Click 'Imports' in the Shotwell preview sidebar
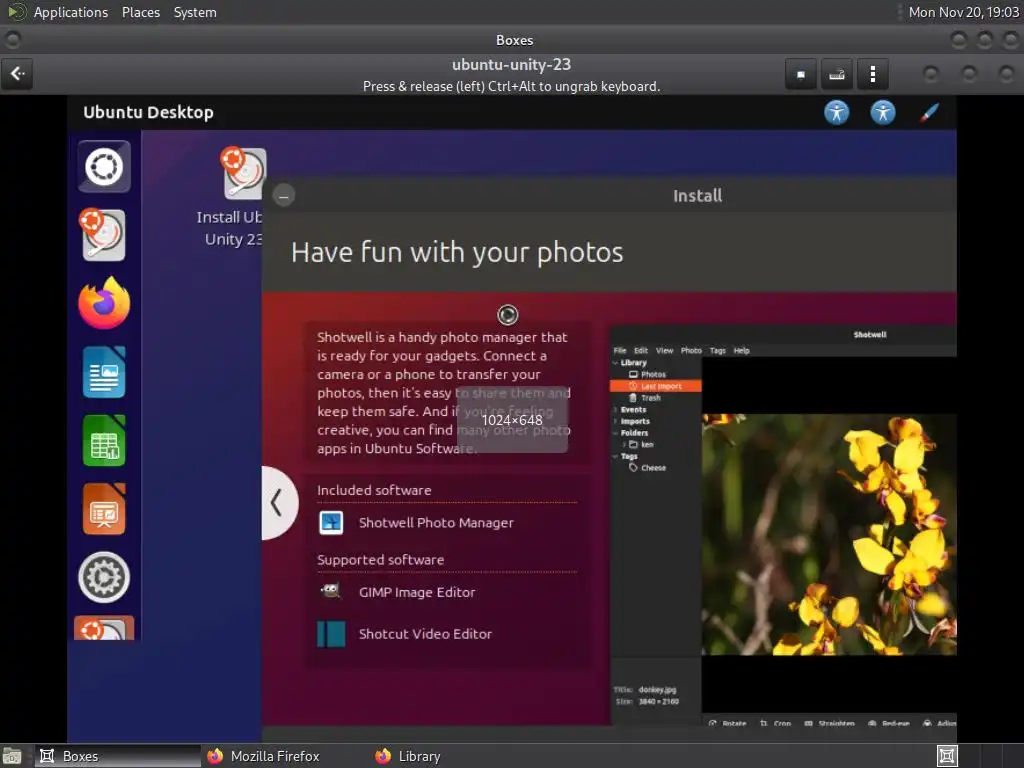This screenshot has height=768, width=1024. [635, 421]
